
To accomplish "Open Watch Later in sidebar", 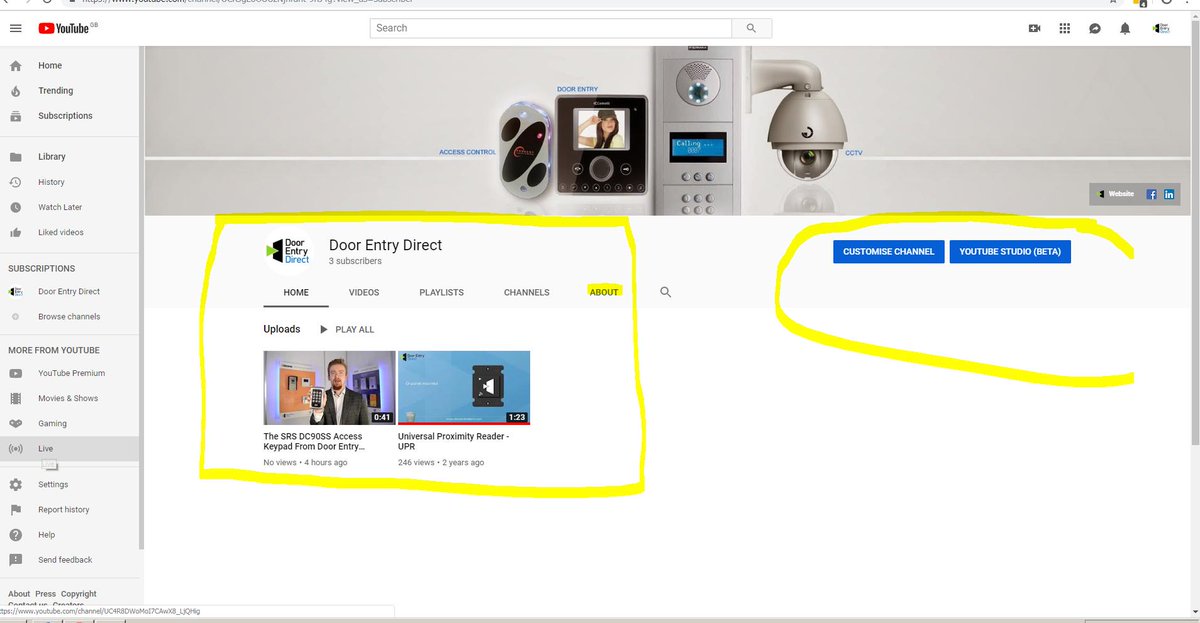I will pos(70,207).
